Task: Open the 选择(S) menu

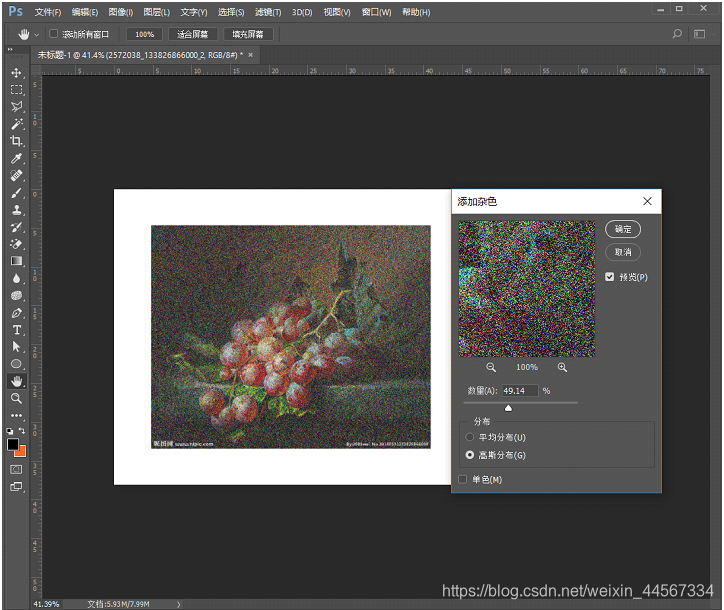Action: [231, 12]
